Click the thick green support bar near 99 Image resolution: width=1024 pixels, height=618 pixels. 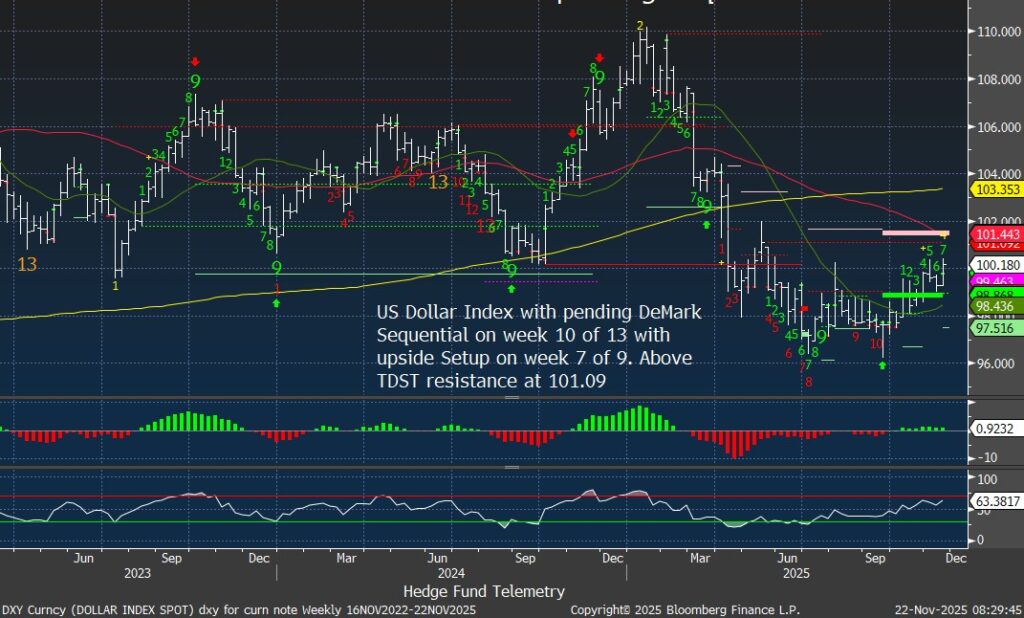(912, 295)
